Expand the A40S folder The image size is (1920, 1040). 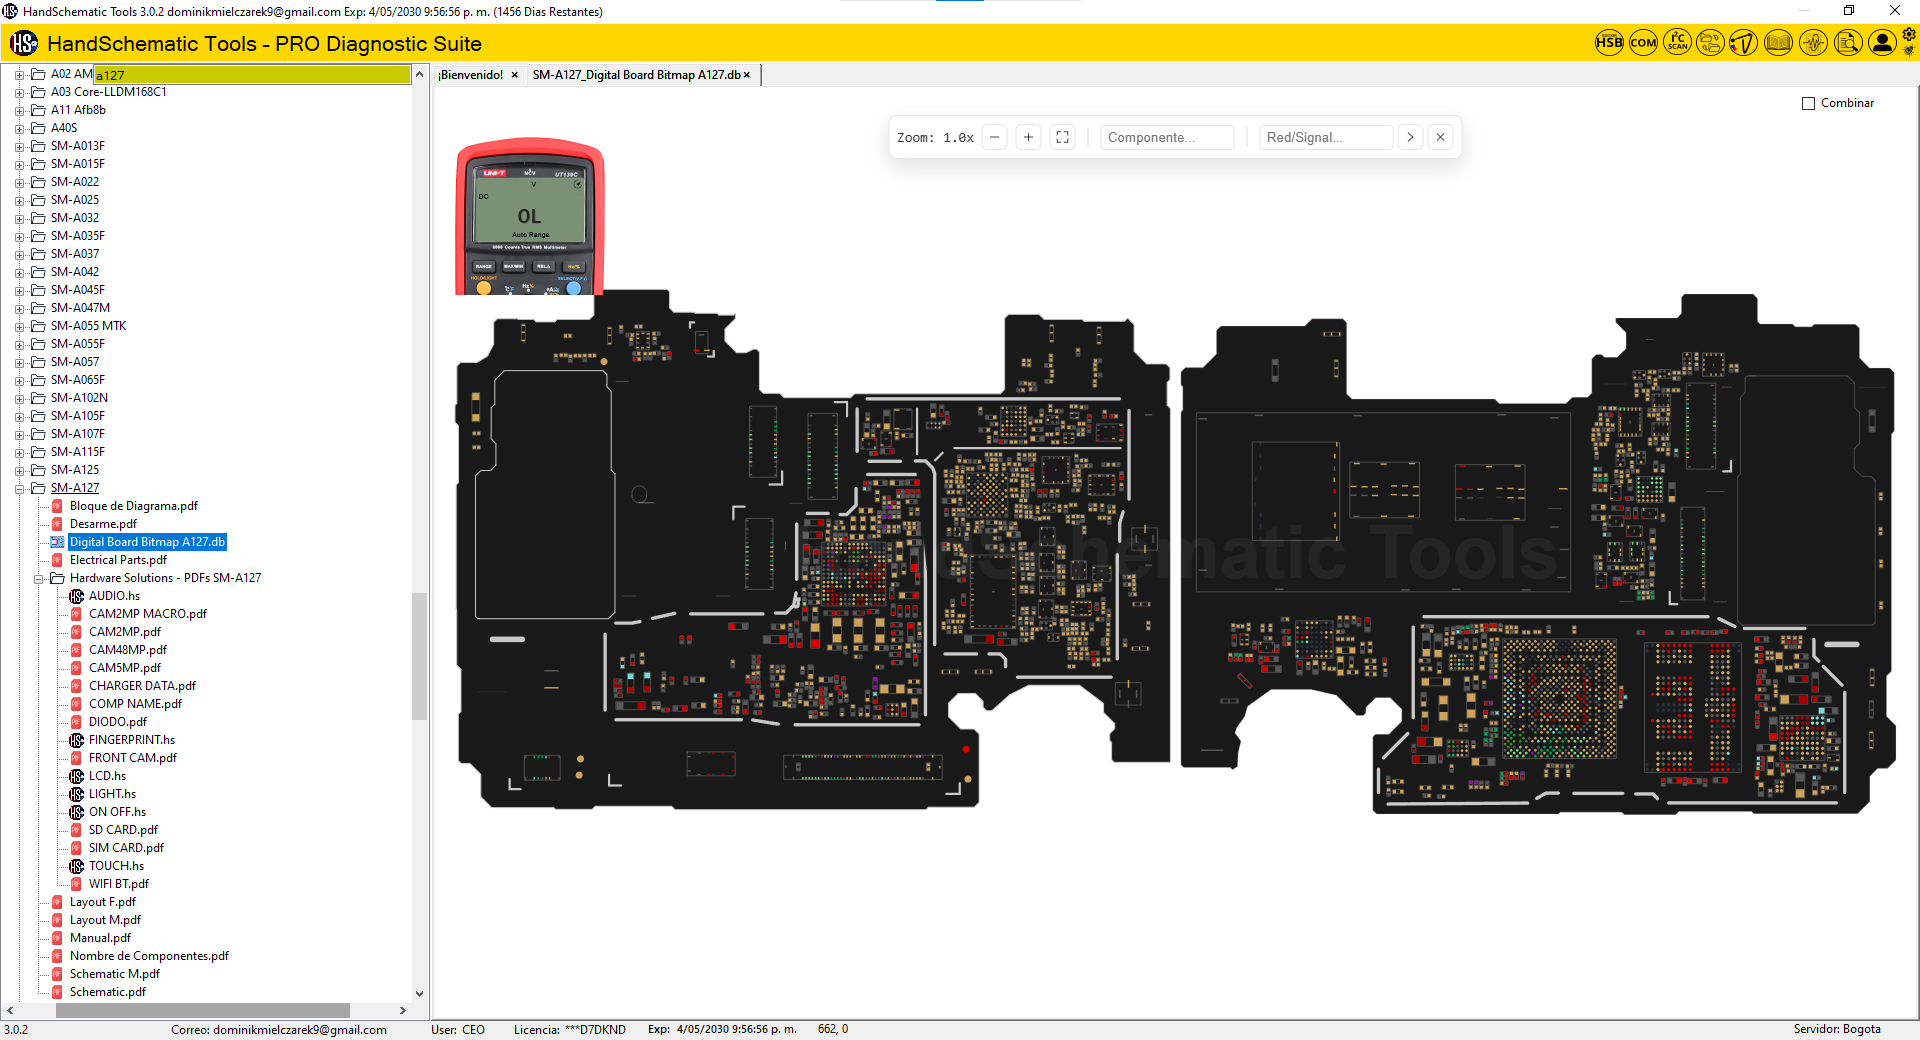point(19,129)
